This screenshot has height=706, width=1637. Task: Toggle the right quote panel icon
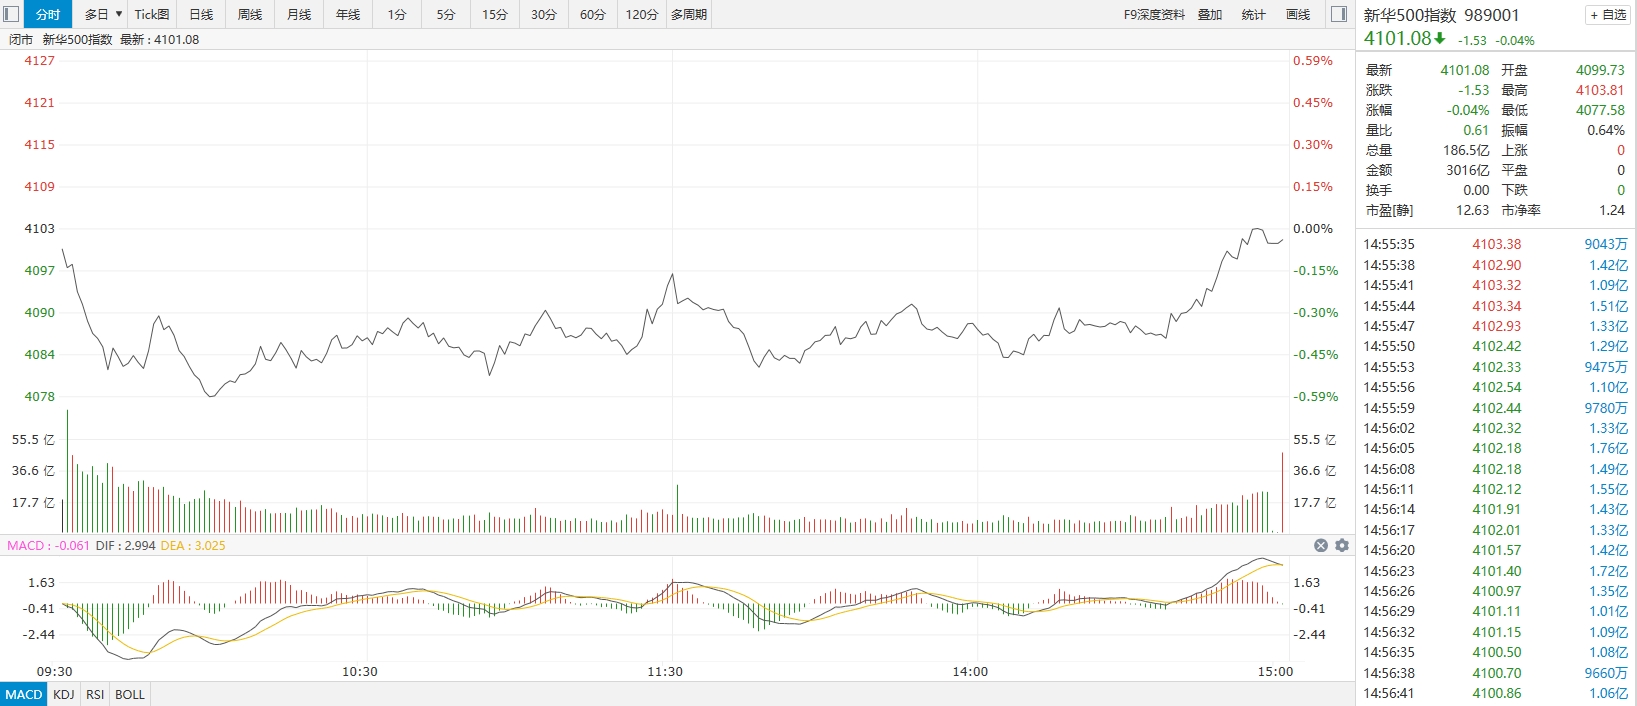tap(1339, 14)
